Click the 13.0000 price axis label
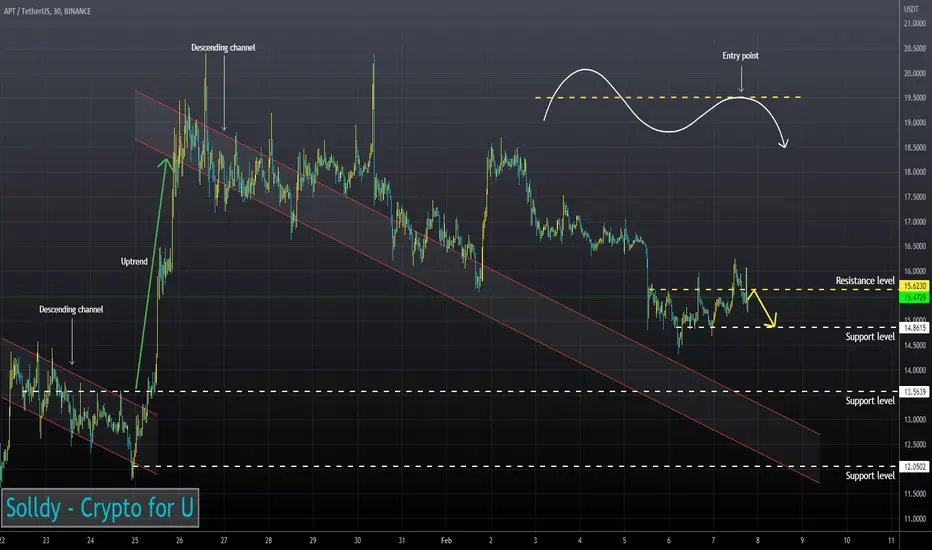The height and width of the screenshot is (550, 932). [x=915, y=420]
